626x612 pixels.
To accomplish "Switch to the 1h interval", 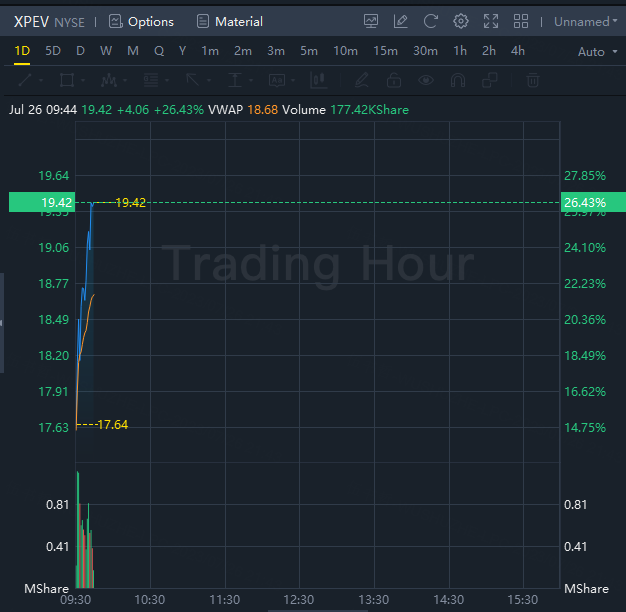I will click(460, 51).
